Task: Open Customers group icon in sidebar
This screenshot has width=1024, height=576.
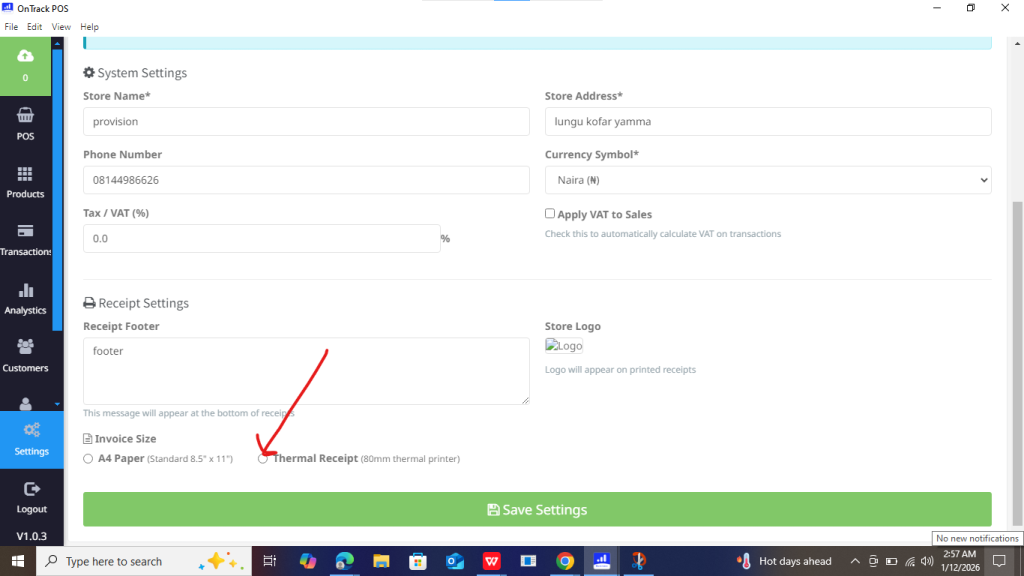Action: [x=25, y=347]
